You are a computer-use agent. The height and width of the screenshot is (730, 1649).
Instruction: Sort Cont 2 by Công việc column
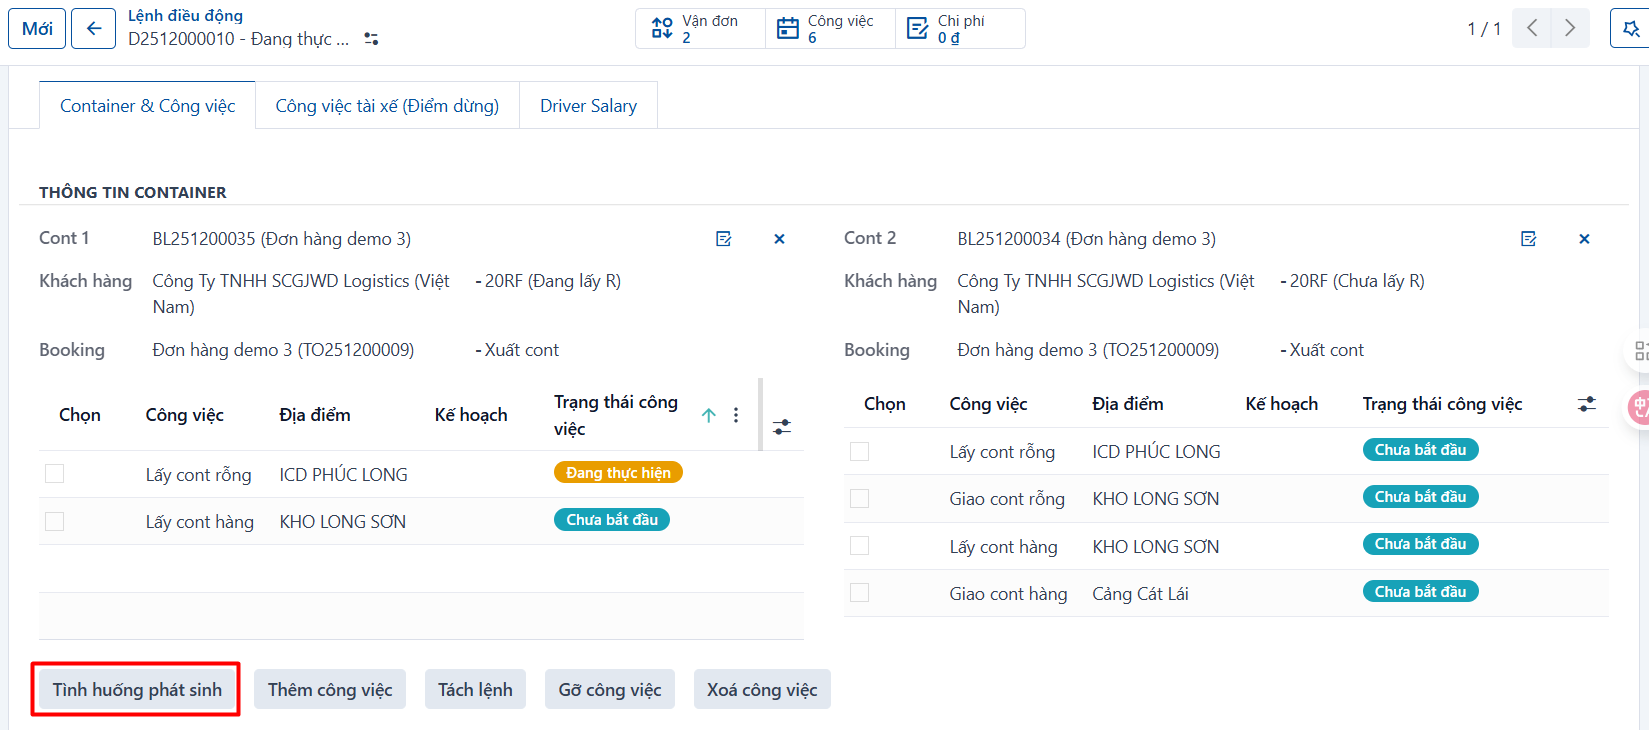click(x=989, y=404)
